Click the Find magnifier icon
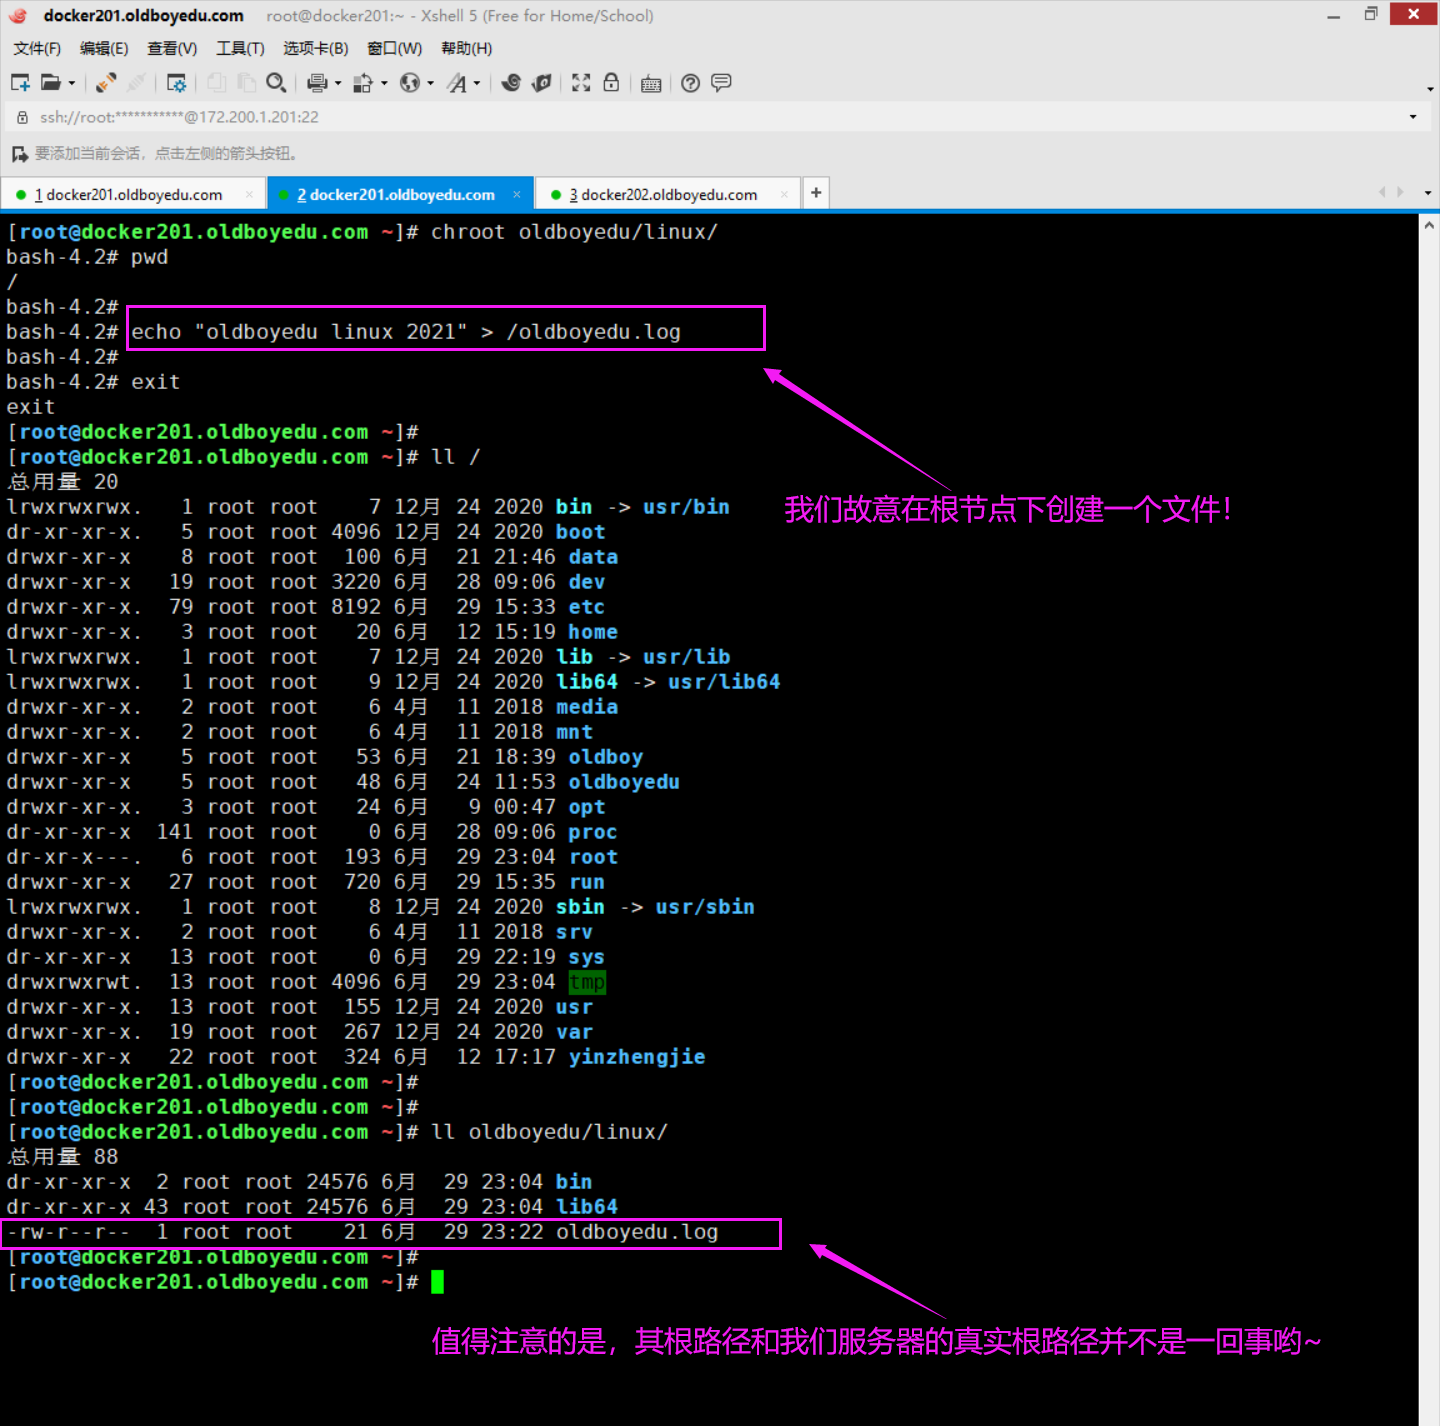Image resolution: width=1440 pixels, height=1426 pixels. [276, 83]
